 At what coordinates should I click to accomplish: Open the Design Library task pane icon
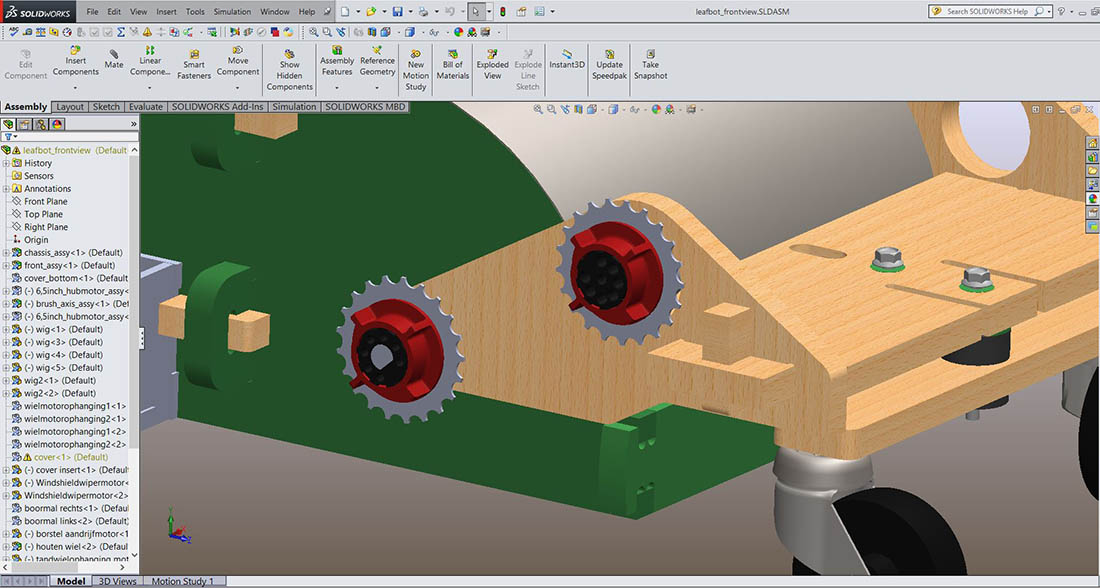click(1092, 157)
